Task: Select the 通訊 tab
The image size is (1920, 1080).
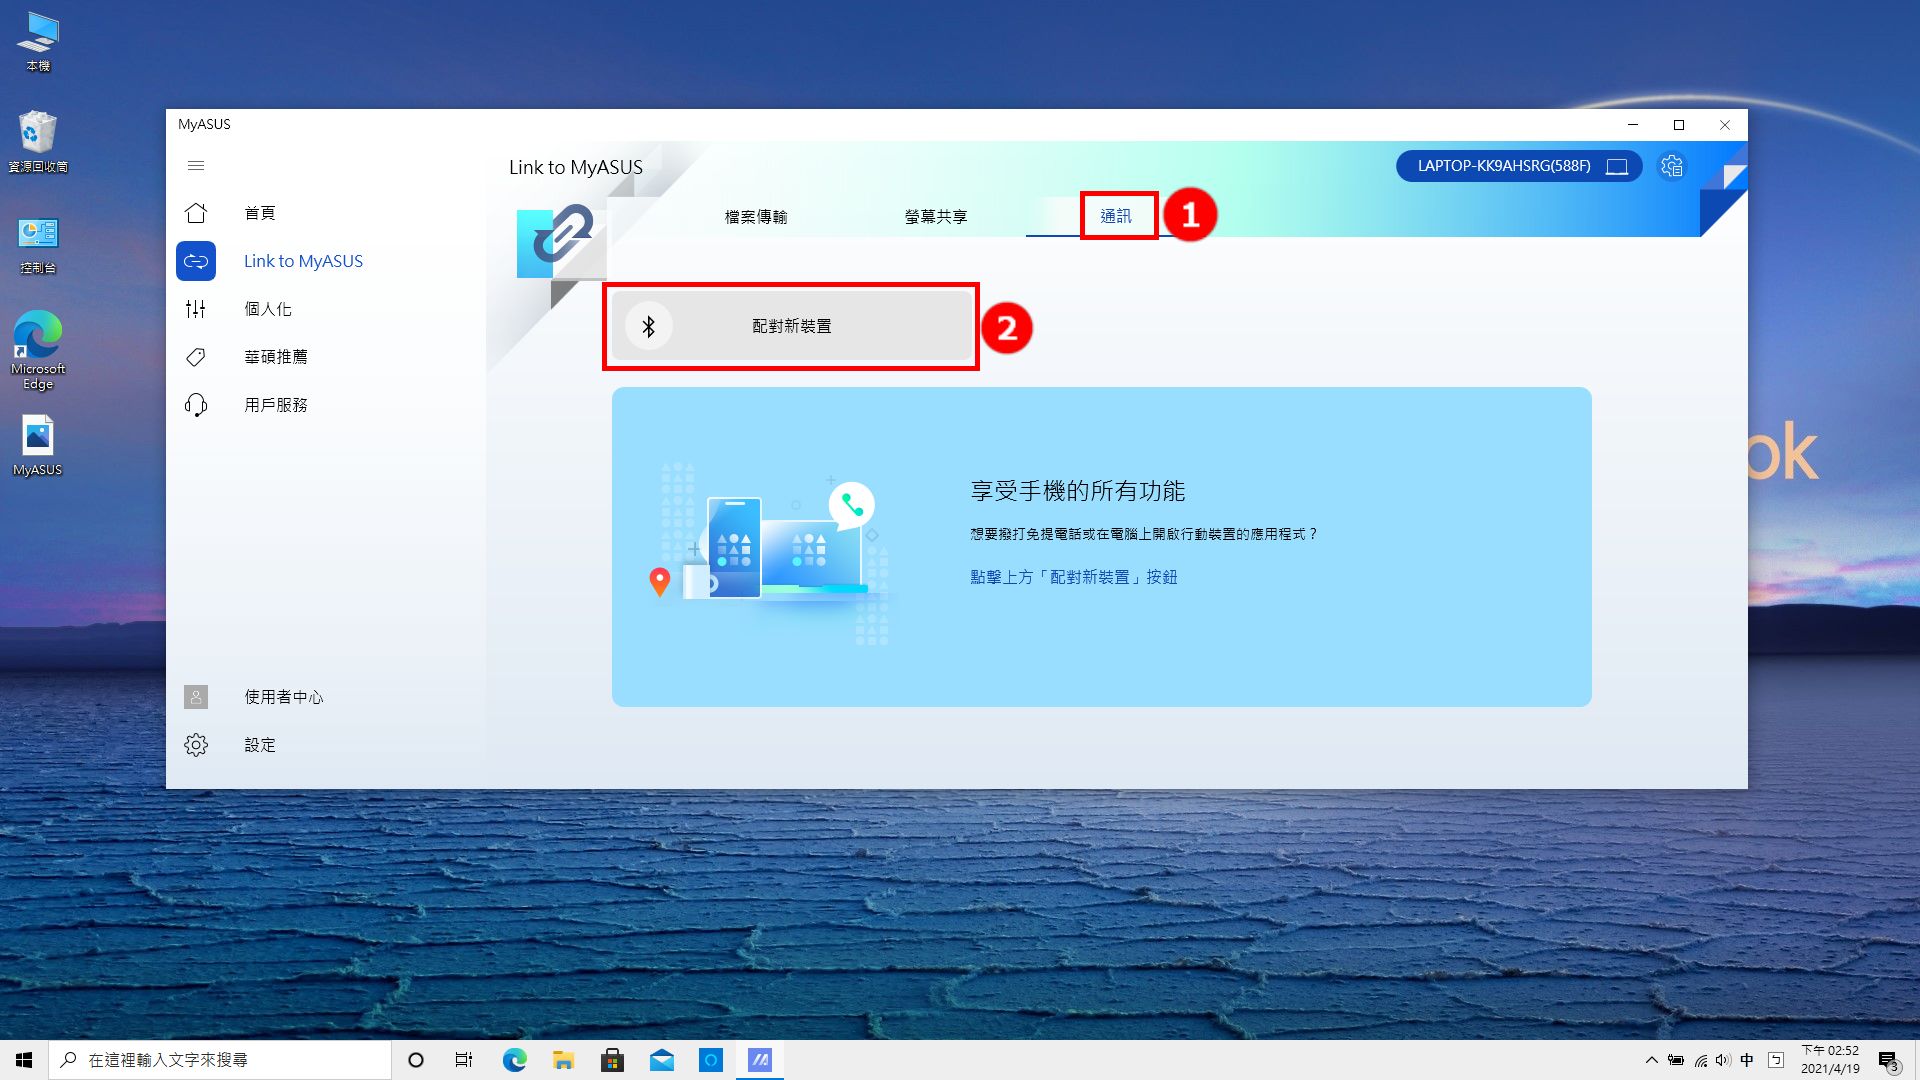Action: [x=1116, y=217]
